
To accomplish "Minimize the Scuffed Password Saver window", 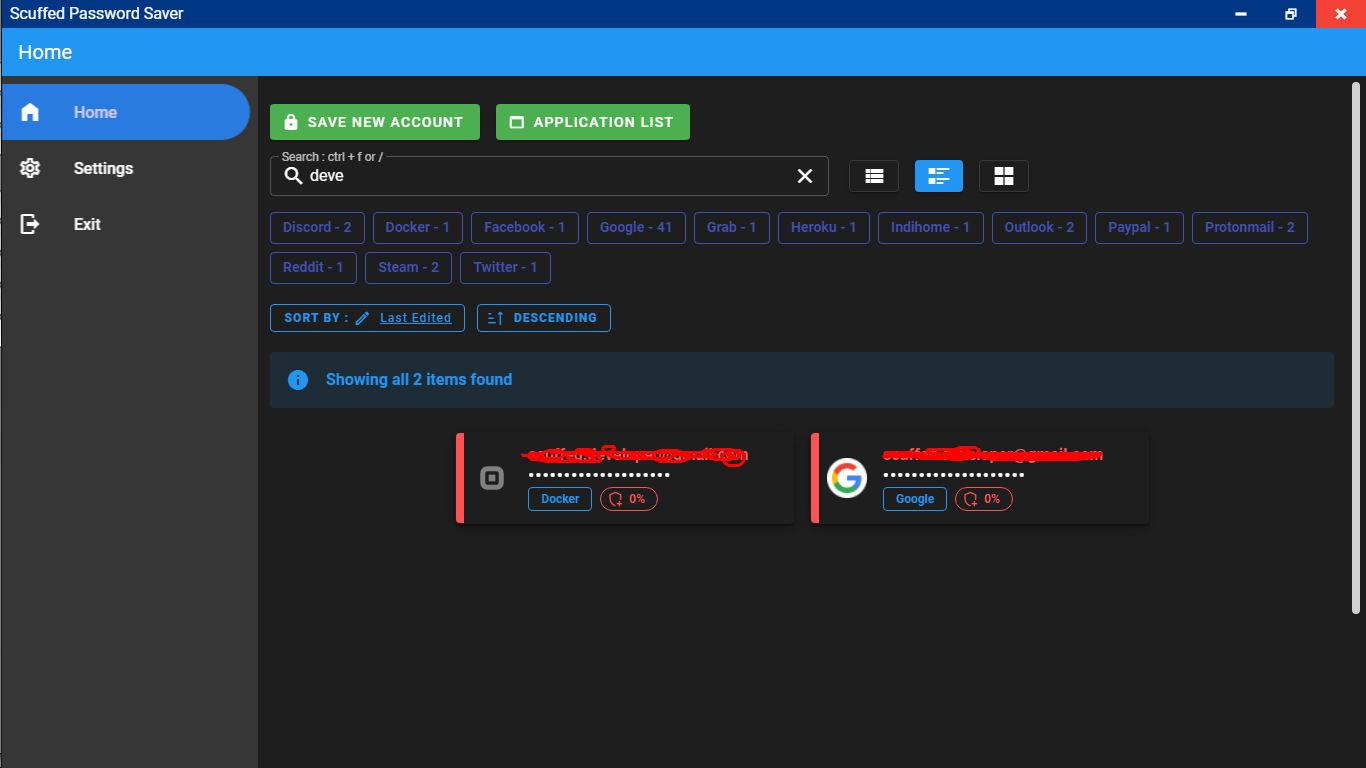I will point(1241,14).
